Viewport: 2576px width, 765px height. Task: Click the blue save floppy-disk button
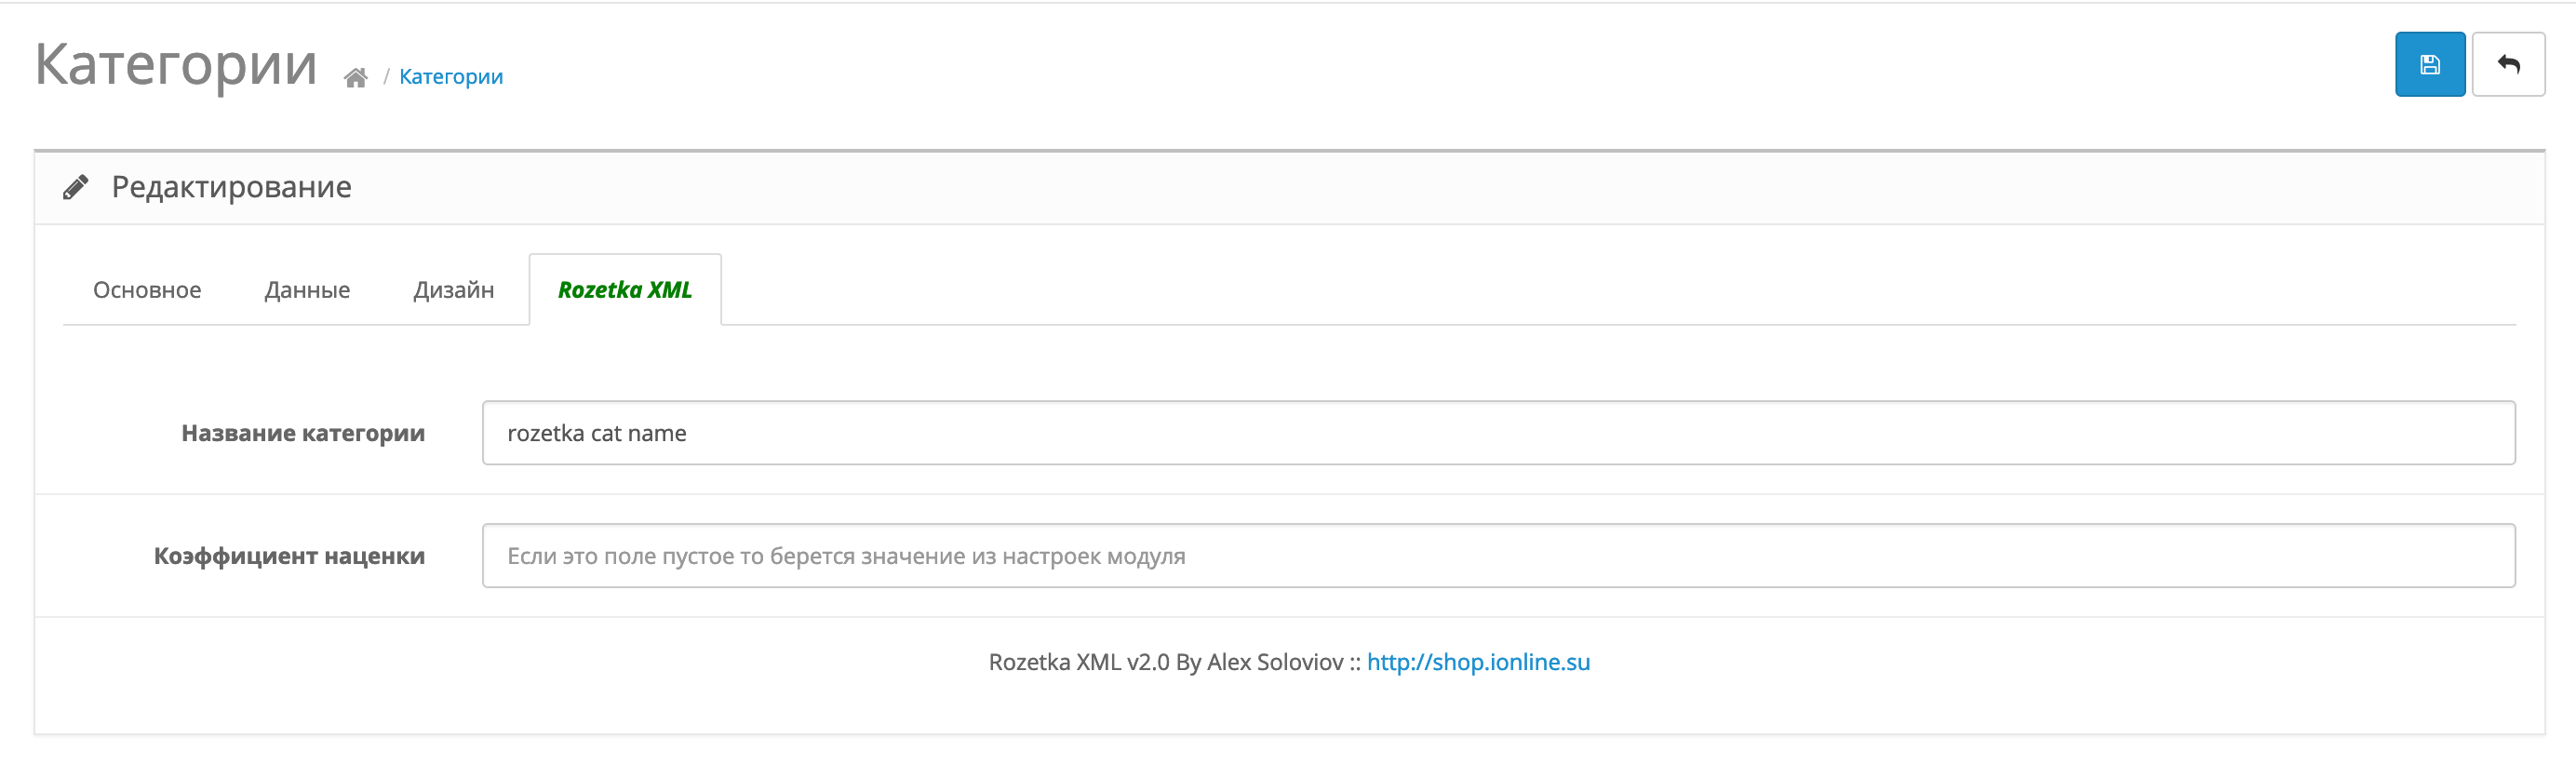(x=2429, y=65)
